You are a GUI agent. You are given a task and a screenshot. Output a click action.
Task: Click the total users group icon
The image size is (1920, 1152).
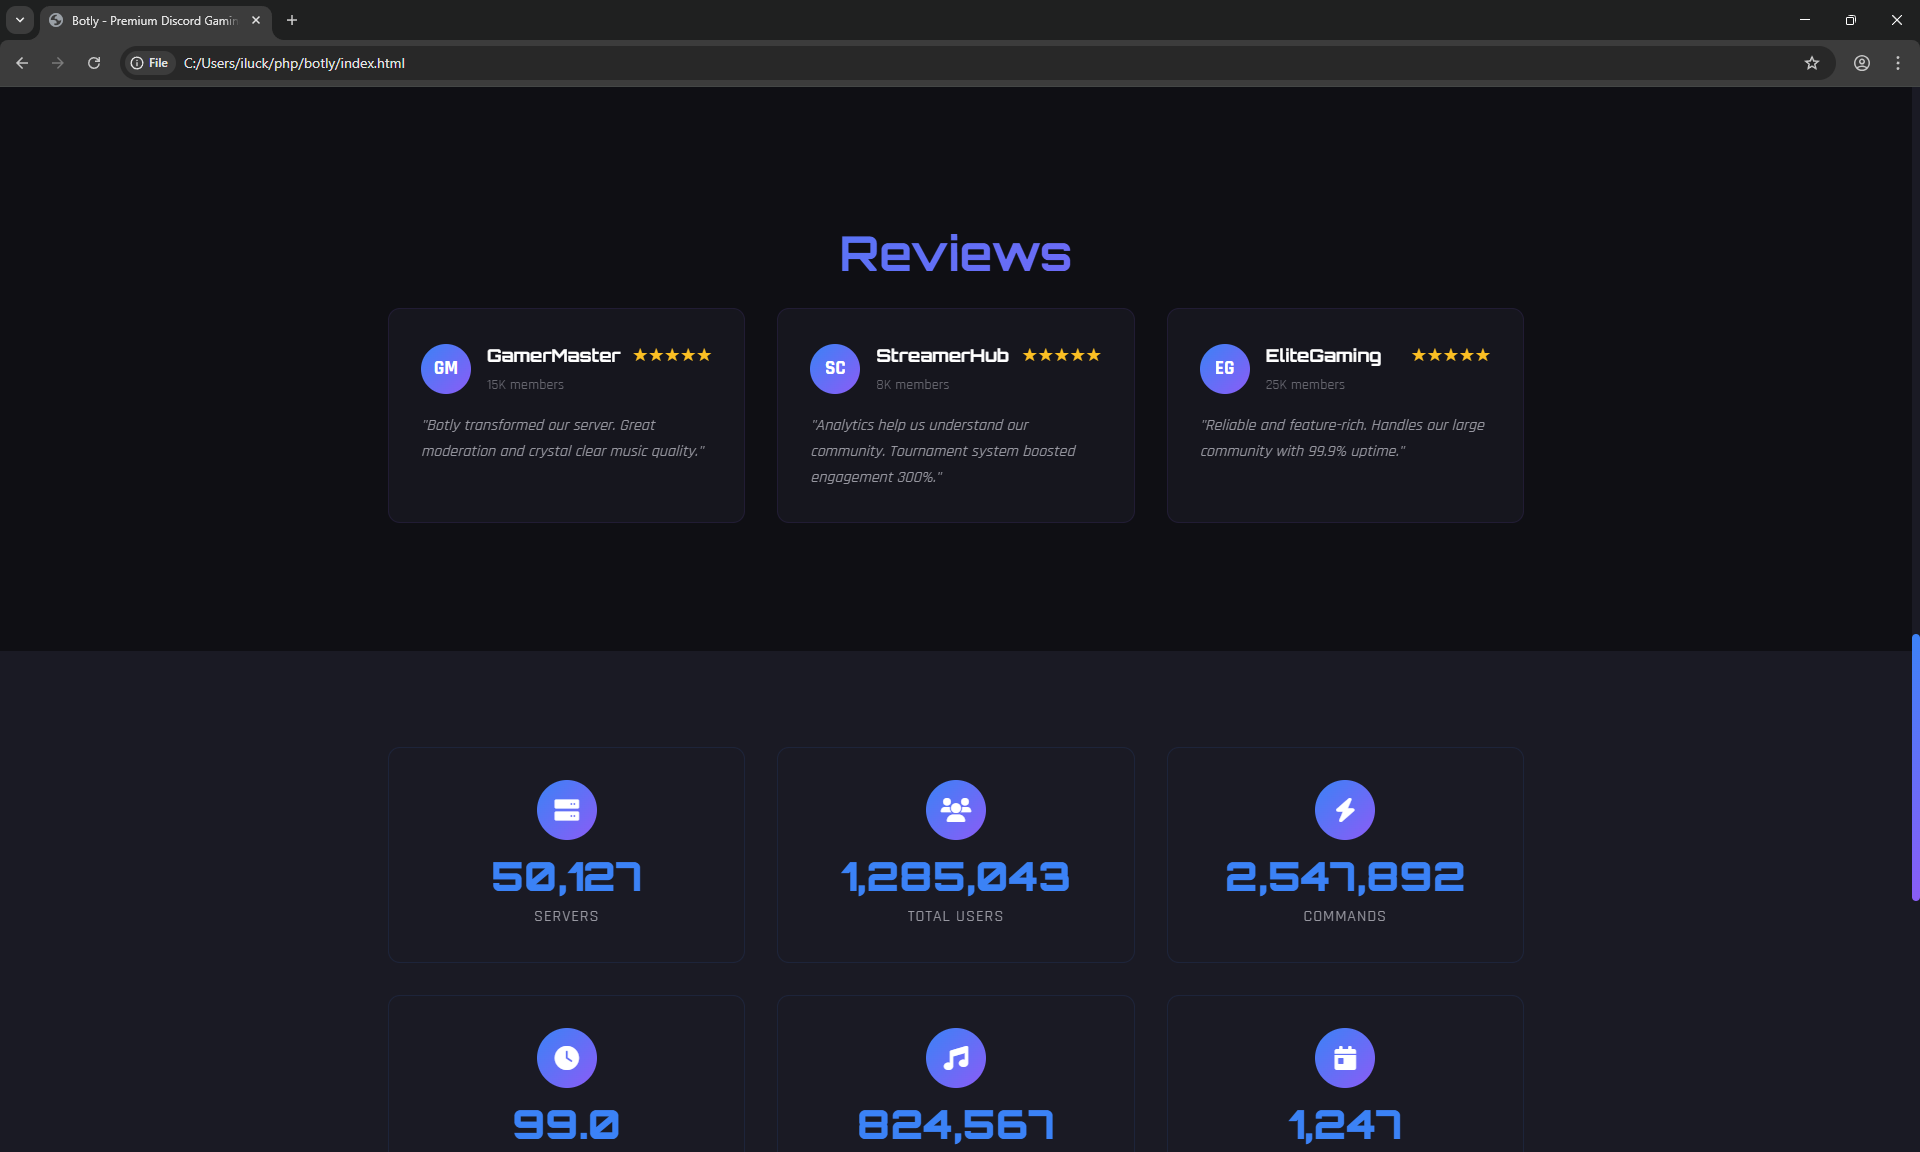(955, 810)
